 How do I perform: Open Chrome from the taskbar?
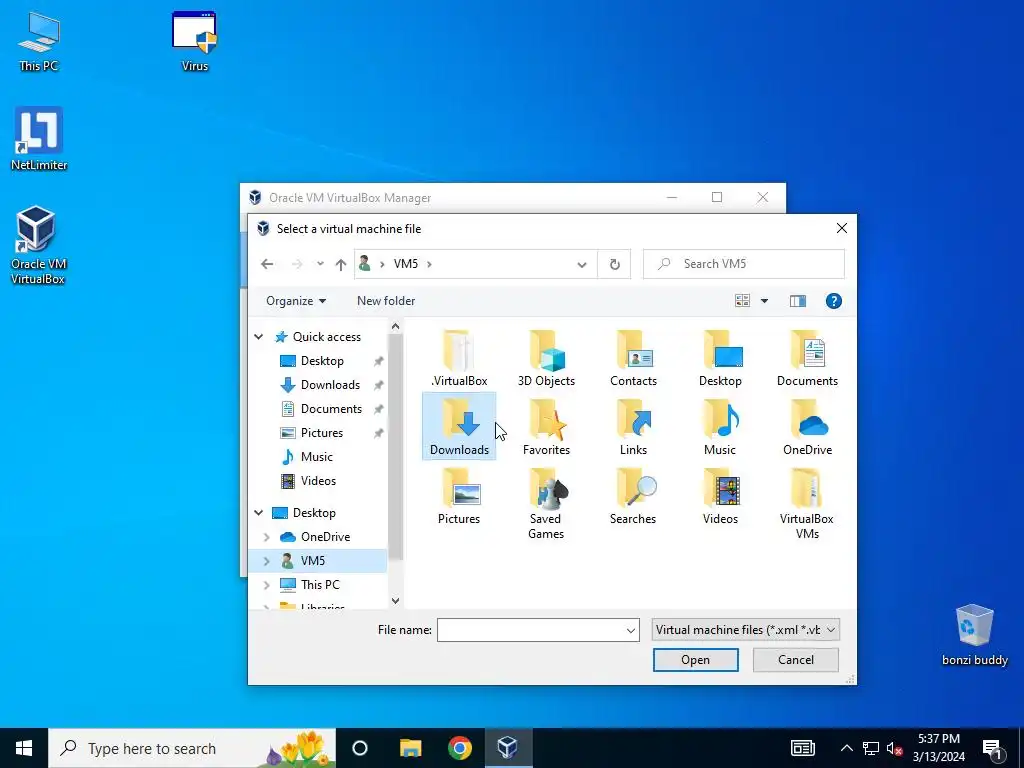tap(460, 748)
